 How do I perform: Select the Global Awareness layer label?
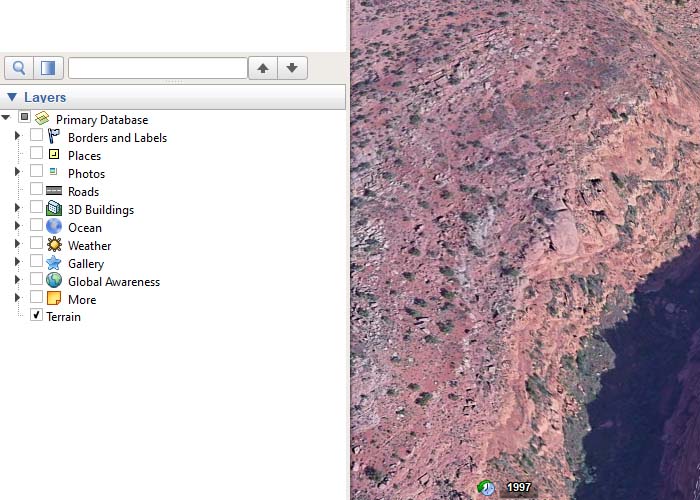click(x=114, y=282)
